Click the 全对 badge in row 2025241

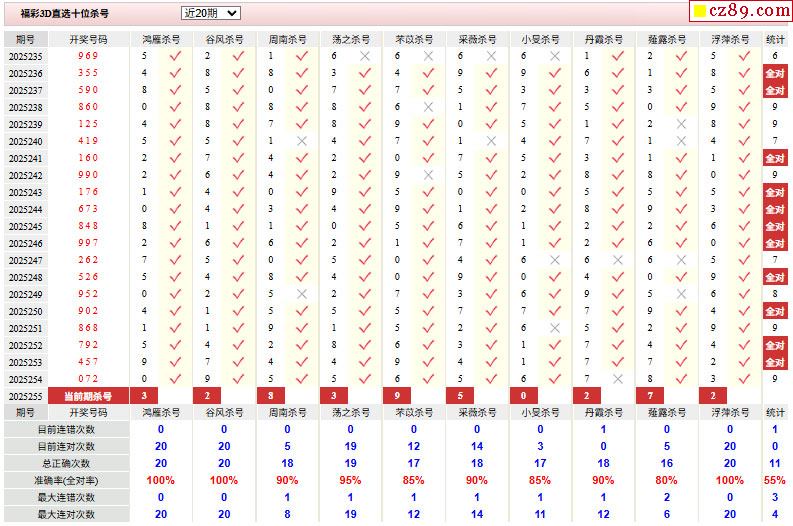pyautogui.click(x=775, y=158)
